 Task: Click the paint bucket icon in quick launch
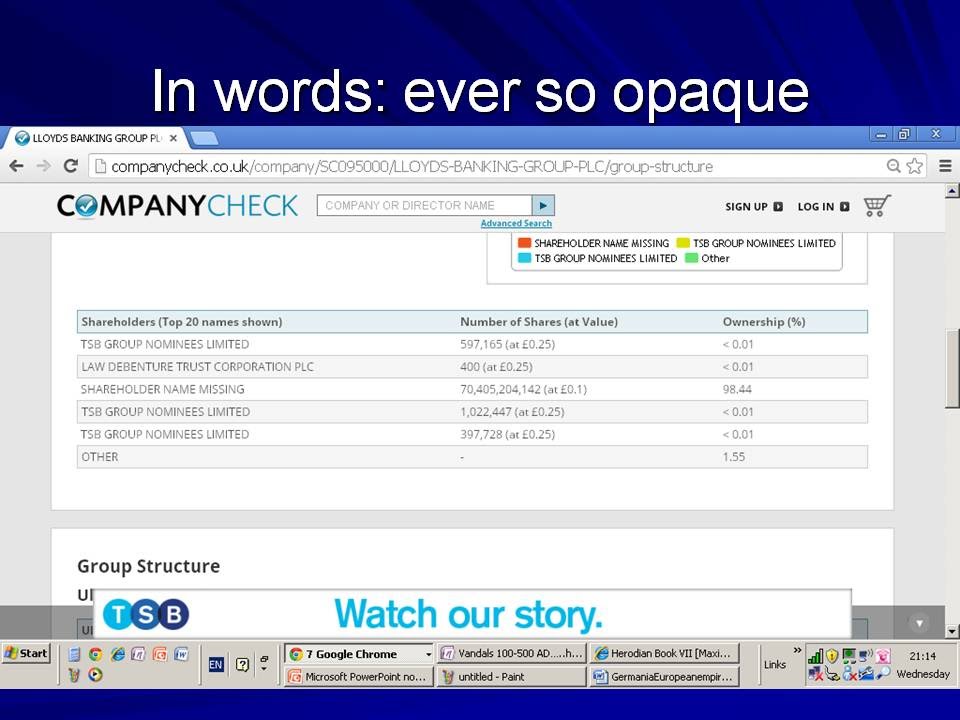pyautogui.click(x=74, y=675)
